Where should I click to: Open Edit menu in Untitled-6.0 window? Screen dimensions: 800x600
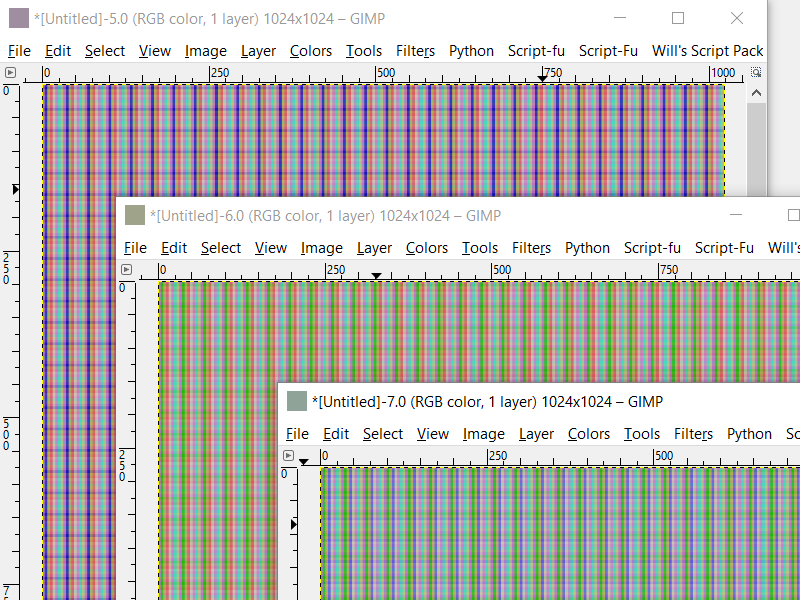coord(174,248)
